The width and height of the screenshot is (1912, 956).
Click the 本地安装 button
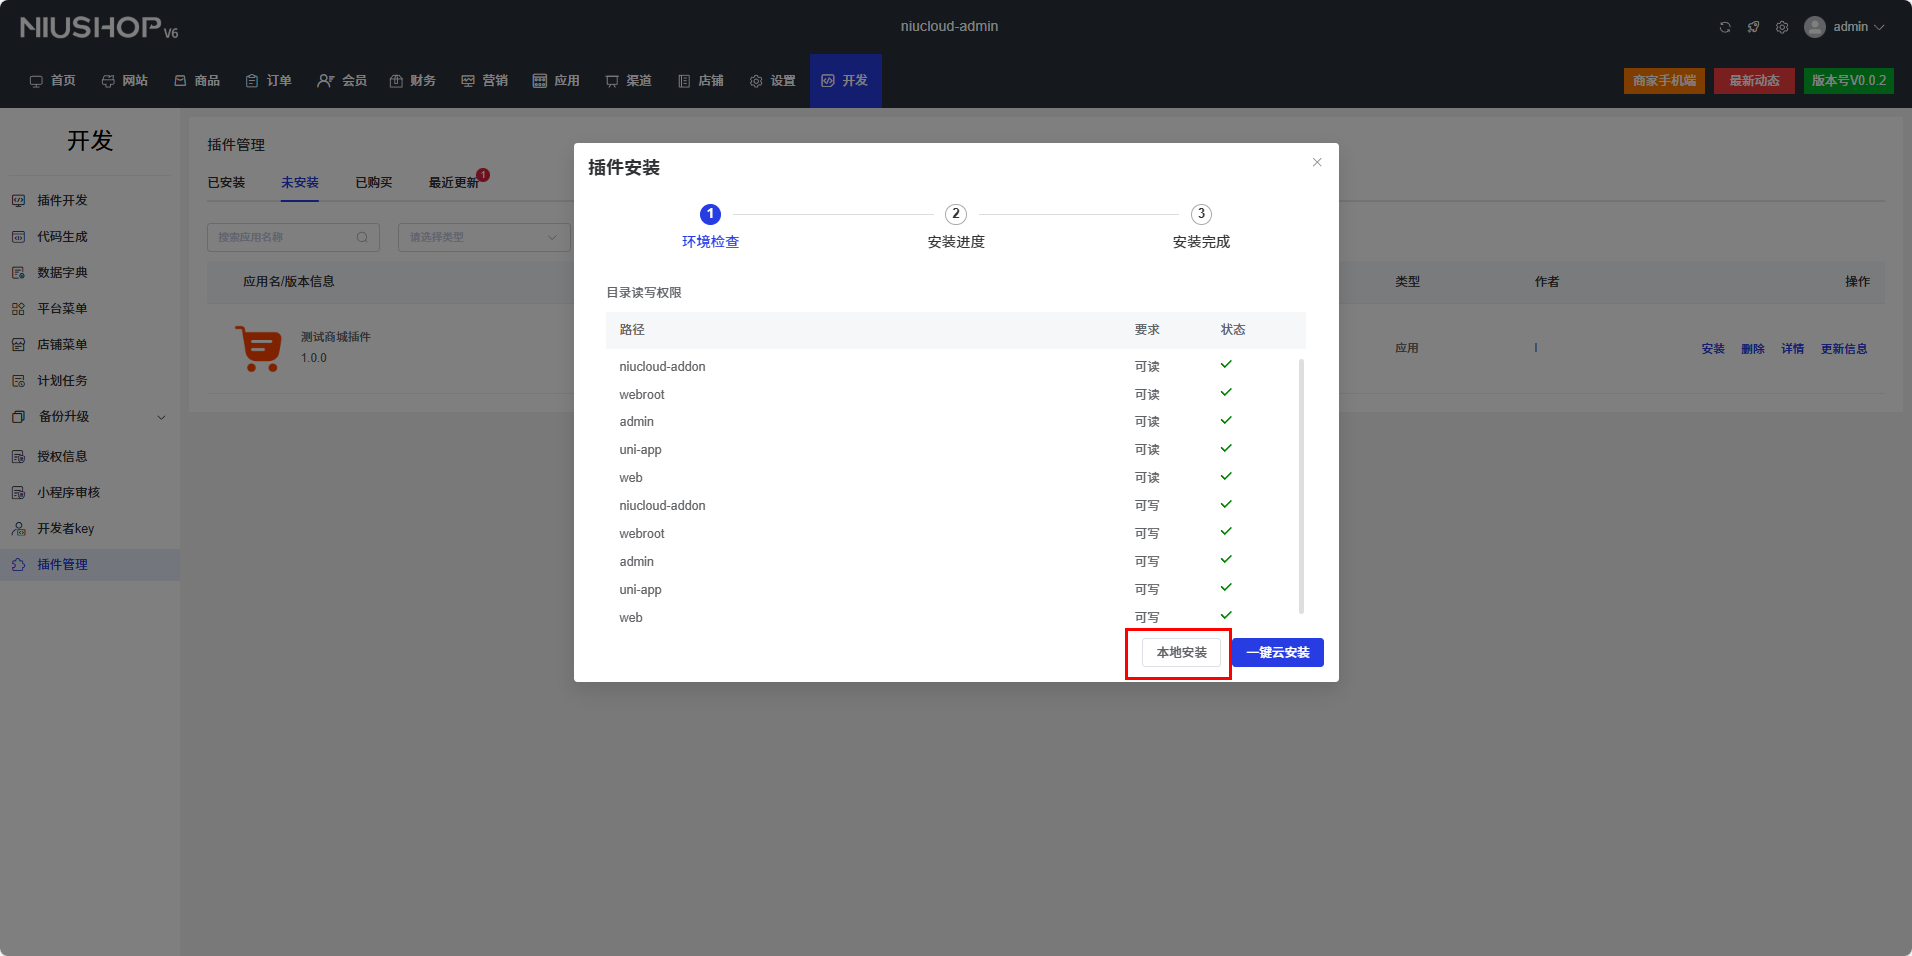[x=1181, y=652]
